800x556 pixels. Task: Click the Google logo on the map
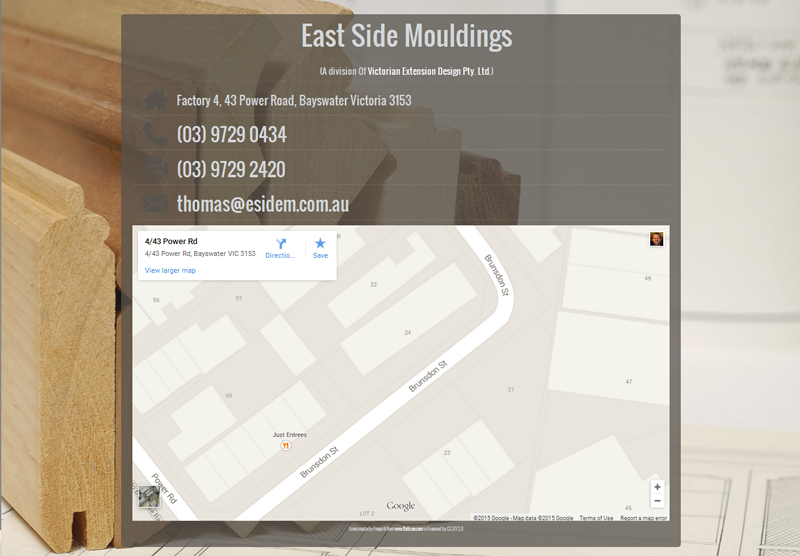[x=401, y=506]
